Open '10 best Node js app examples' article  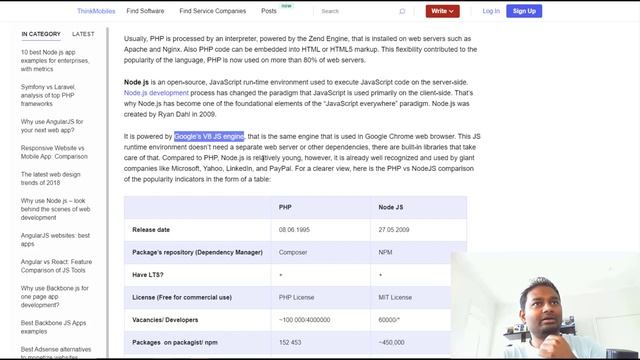(55, 60)
